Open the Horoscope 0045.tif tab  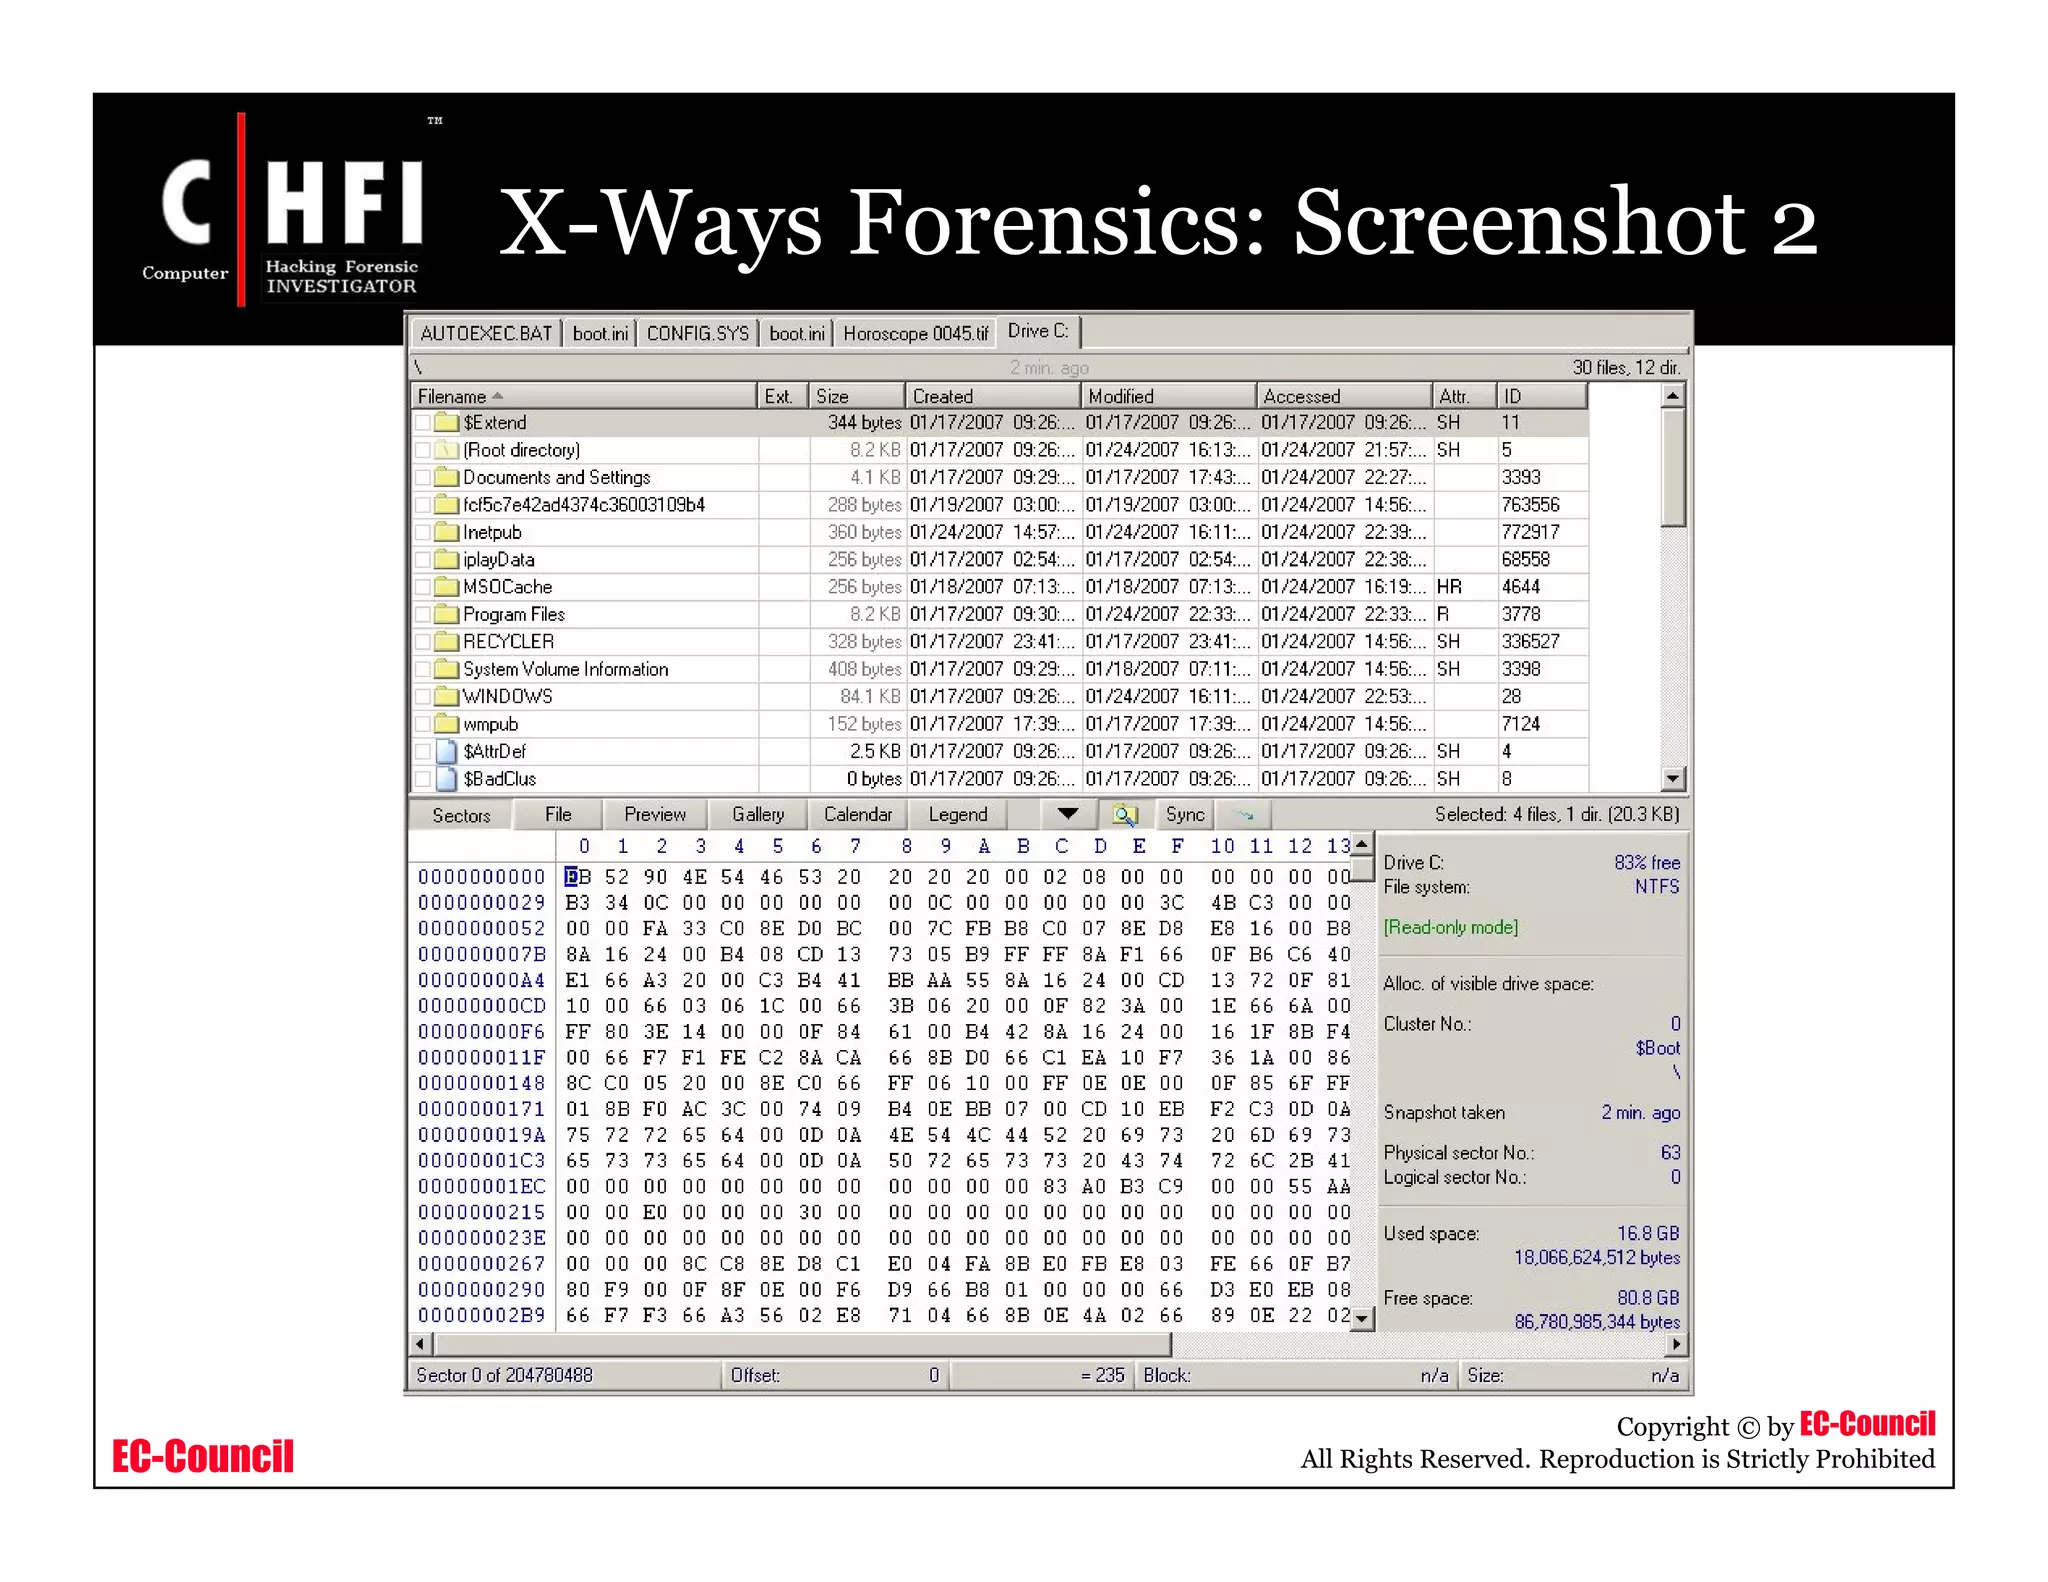(x=915, y=333)
